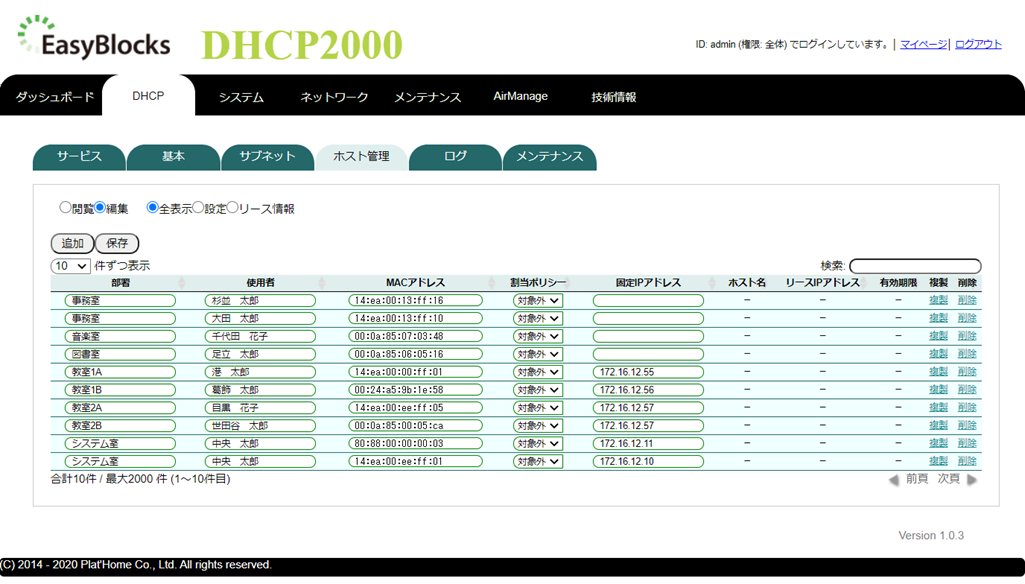Viewport: 1025px width, 584px height.
Task: Open the ネットワーク main tab
Action: click(334, 97)
